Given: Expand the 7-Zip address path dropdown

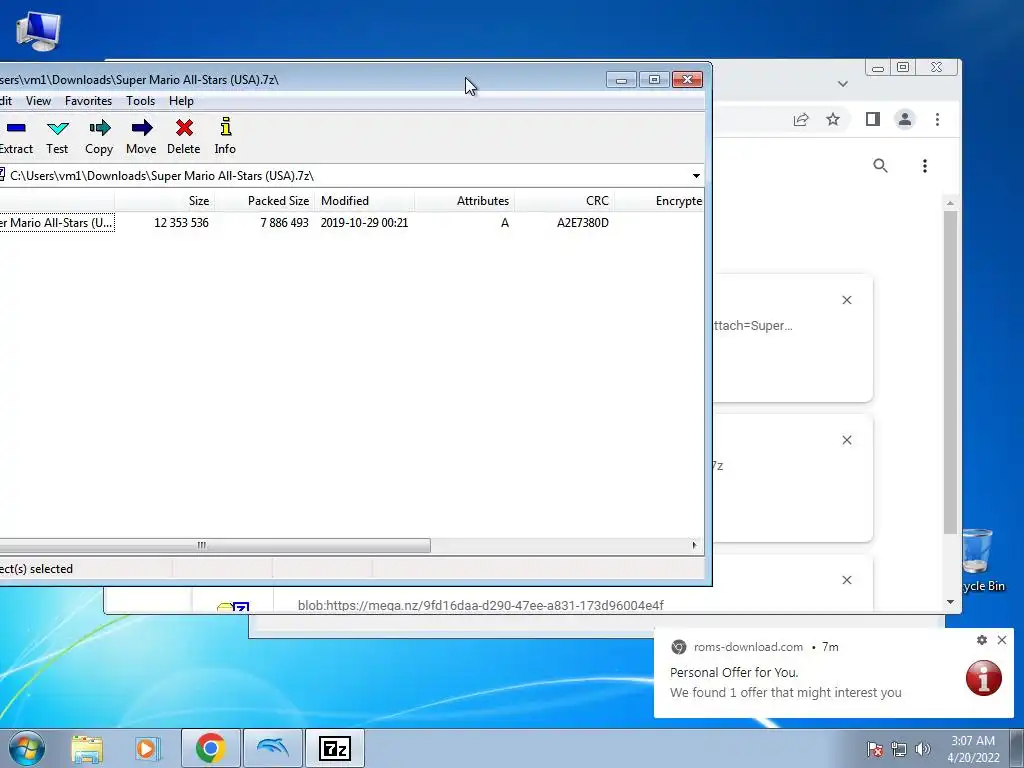Looking at the screenshot, I should coord(696,176).
